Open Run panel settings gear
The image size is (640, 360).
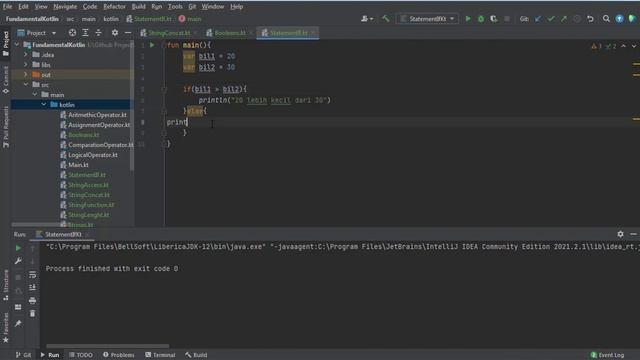[x=620, y=234]
